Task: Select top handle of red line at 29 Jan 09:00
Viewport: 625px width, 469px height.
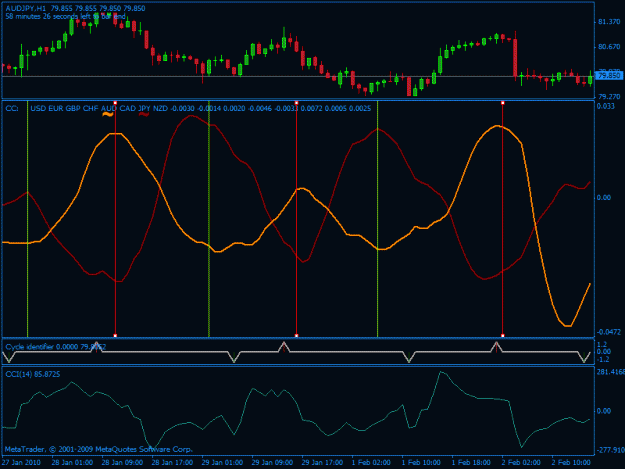Action: (296, 103)
